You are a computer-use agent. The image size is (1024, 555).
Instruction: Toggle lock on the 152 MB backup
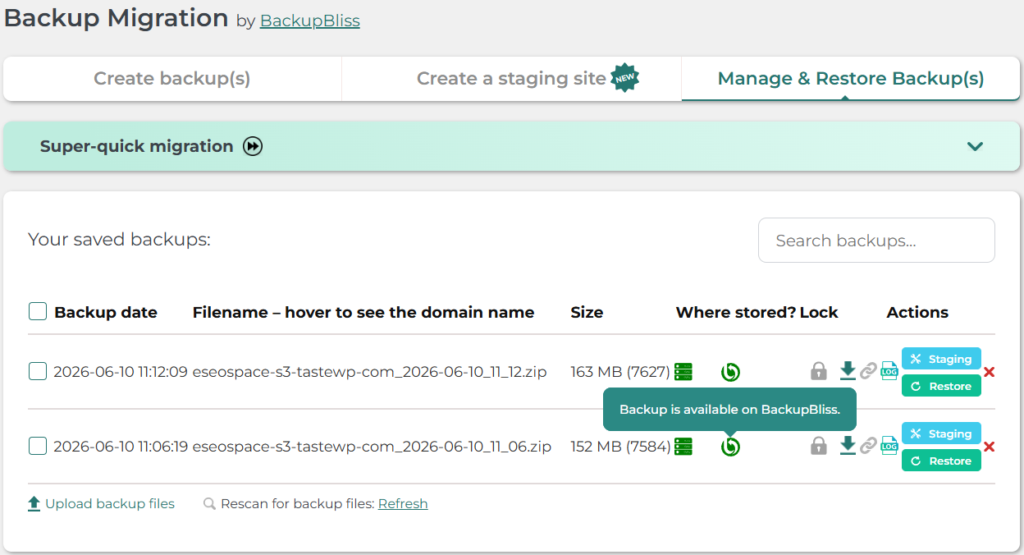(x=818, y=446)
